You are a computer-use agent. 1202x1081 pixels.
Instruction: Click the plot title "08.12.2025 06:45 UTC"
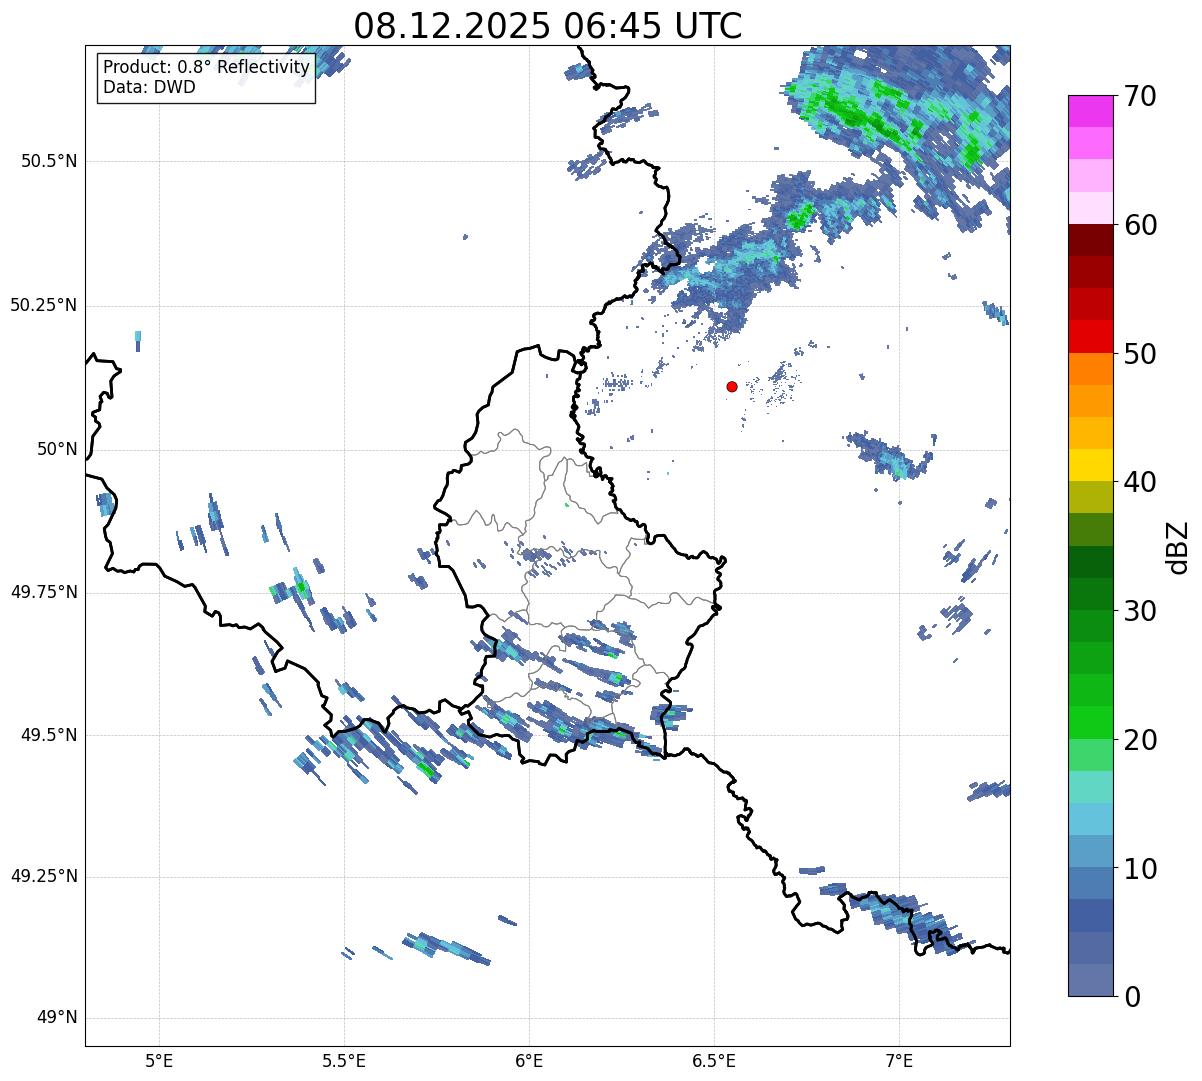click(x=548, y=26)
